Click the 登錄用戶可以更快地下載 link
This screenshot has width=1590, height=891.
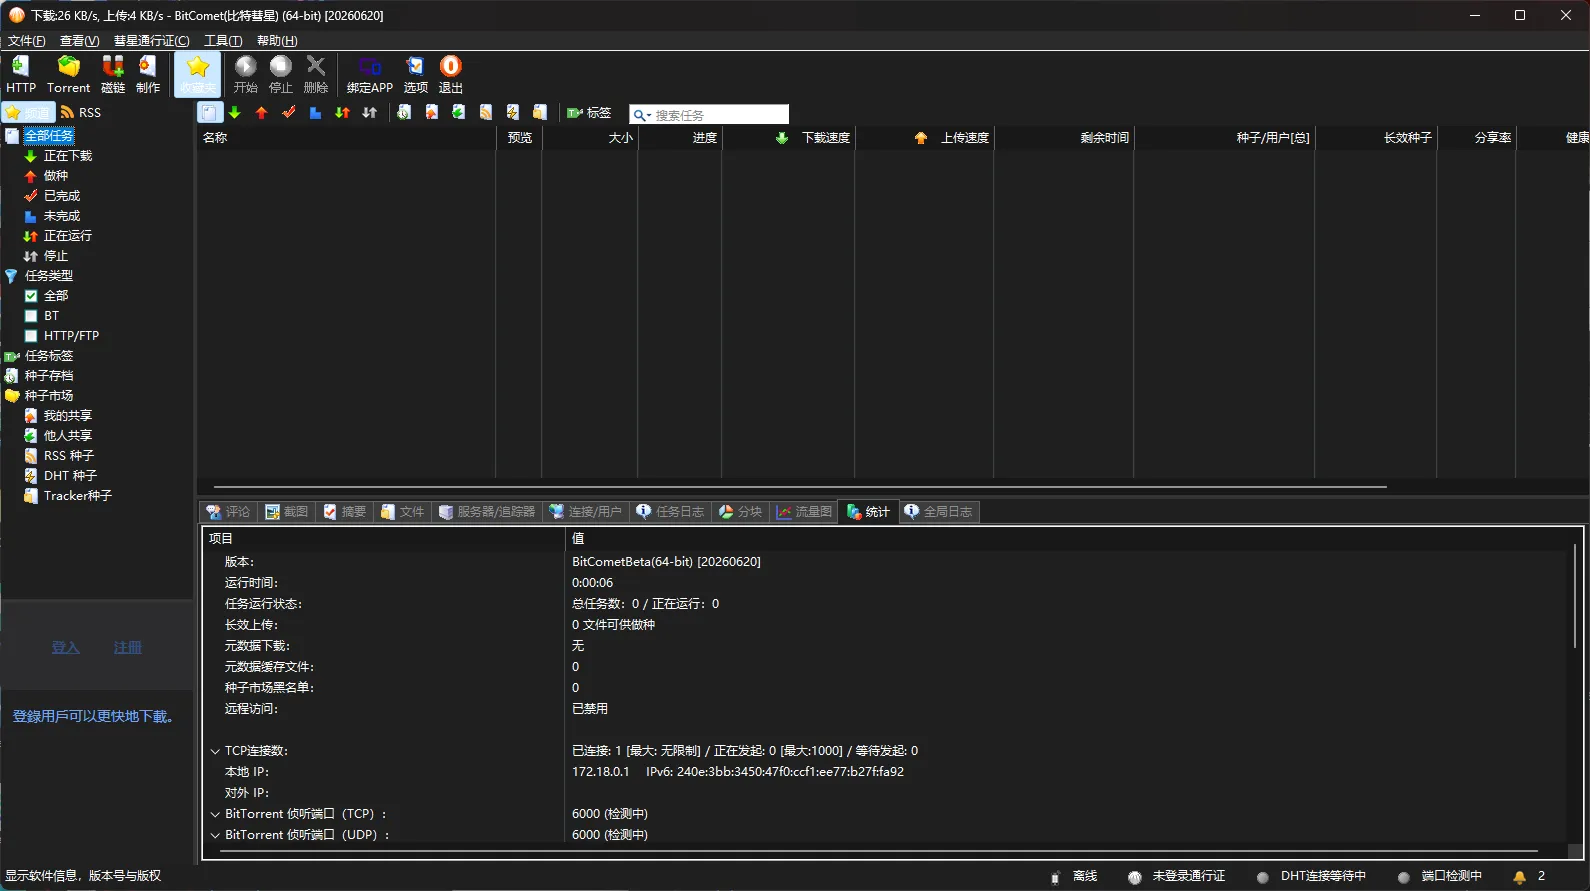(x=95, y=717)
